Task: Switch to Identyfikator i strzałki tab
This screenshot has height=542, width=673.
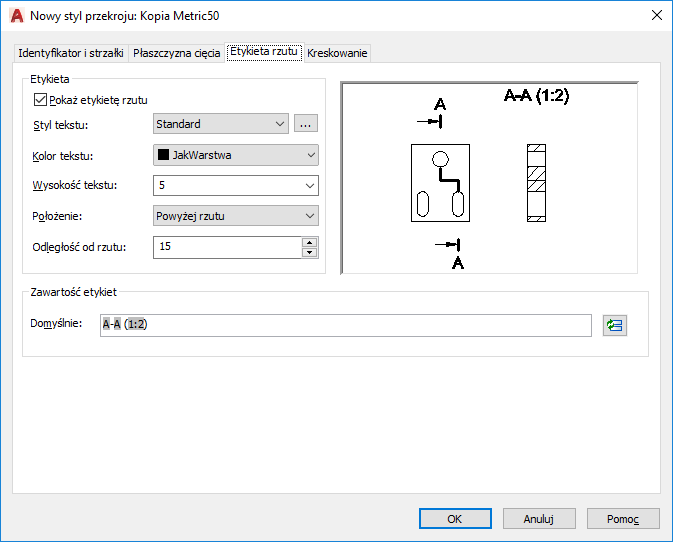Action: (71, 53)
